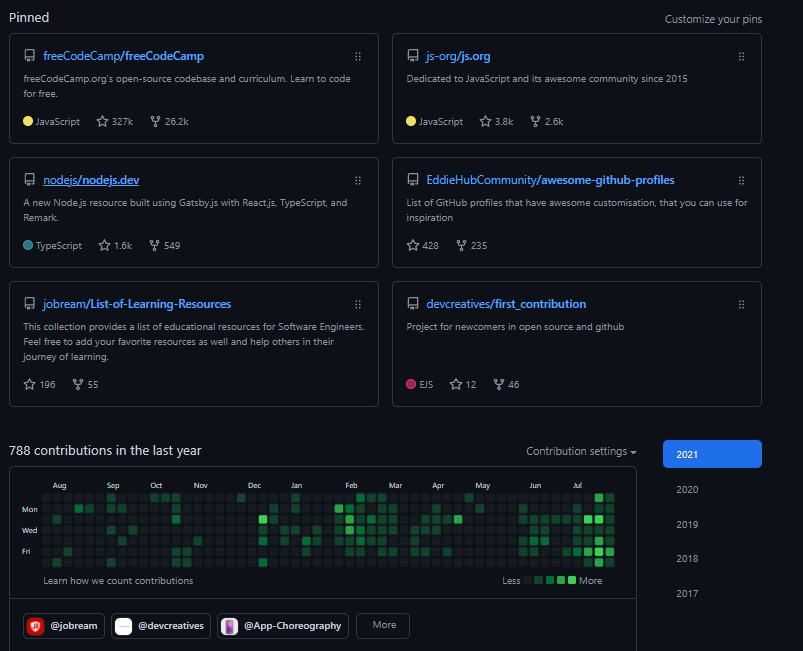Viewport: 803px width, 651px height.
Task: Click the More organizations button
Action: [x=383, y=625]
